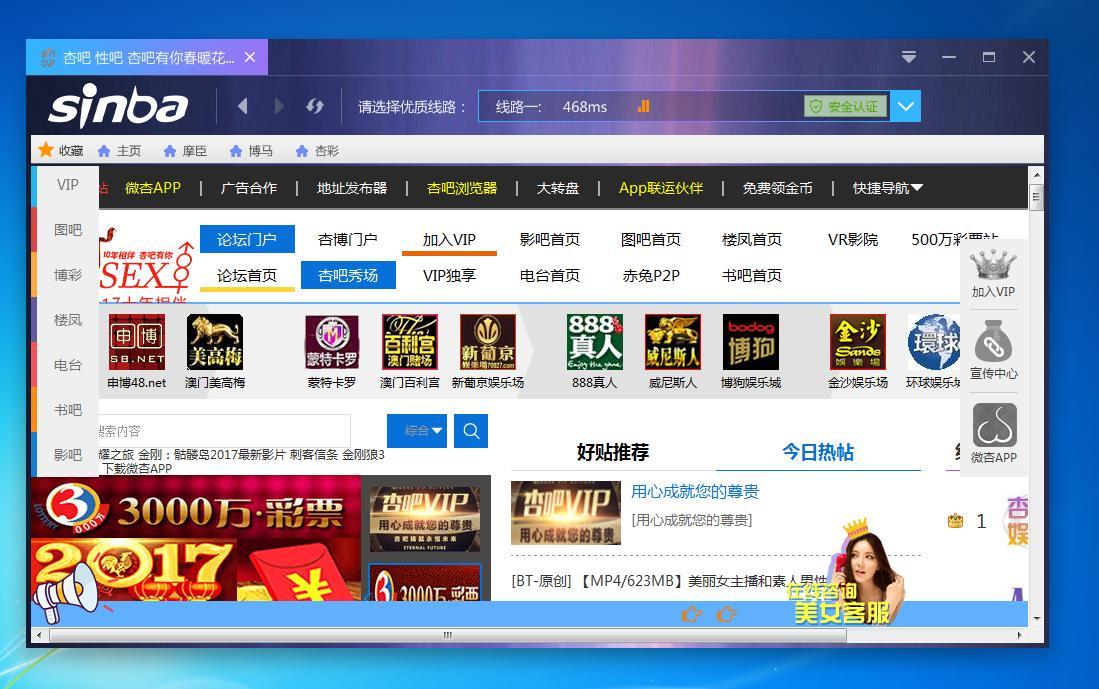
Task: Click the 澳门百利宫 icon
Action: [409, 342]
